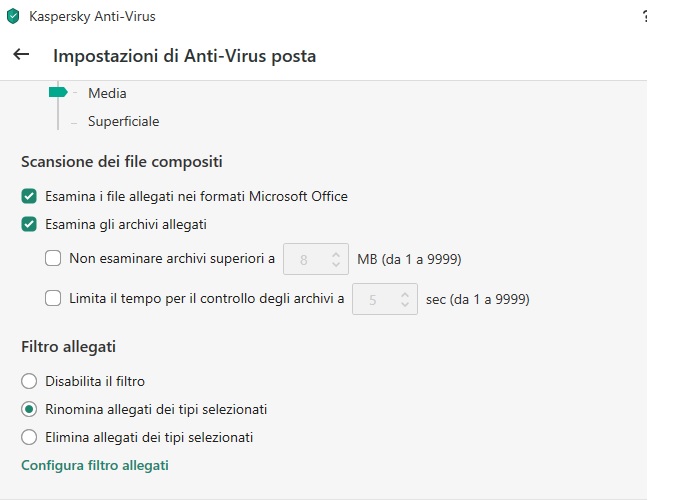This screenshot has width=674, height=500.
Task: Click the Scansione dei file compositi heading
Action: point(122,162)
